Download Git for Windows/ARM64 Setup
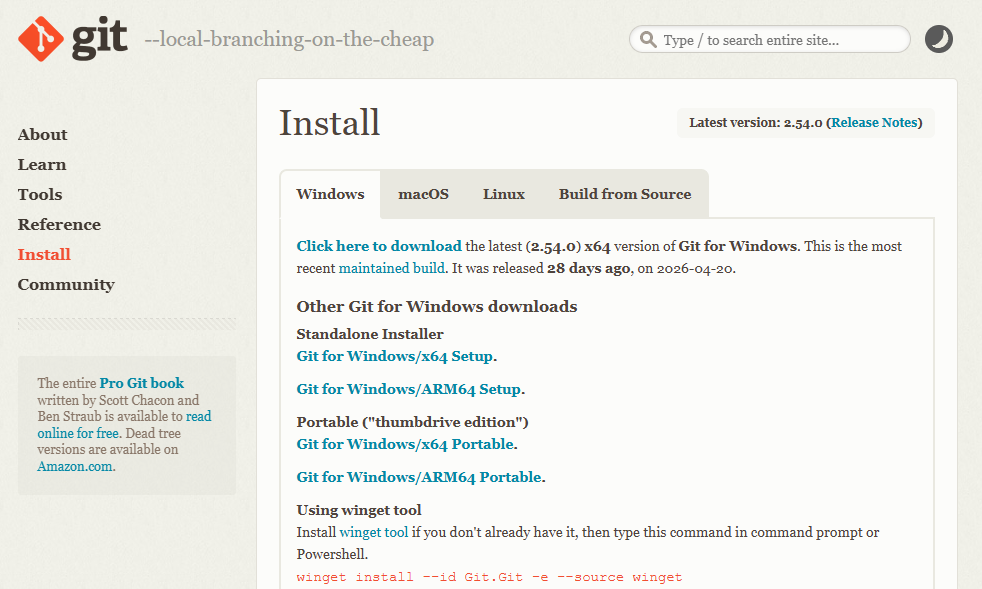The image size is (982, 589). click(x=409, y=389)
